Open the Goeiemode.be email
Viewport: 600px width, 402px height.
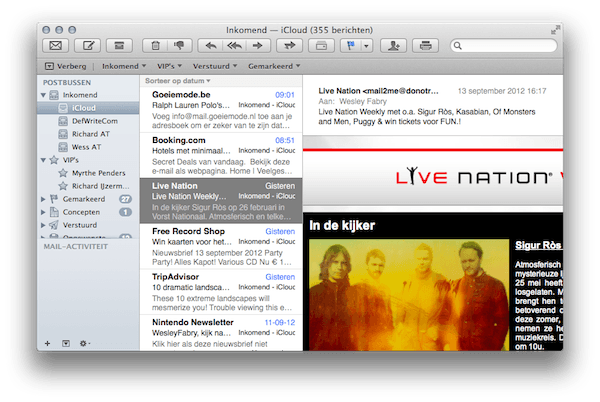[x=221, y=110]
